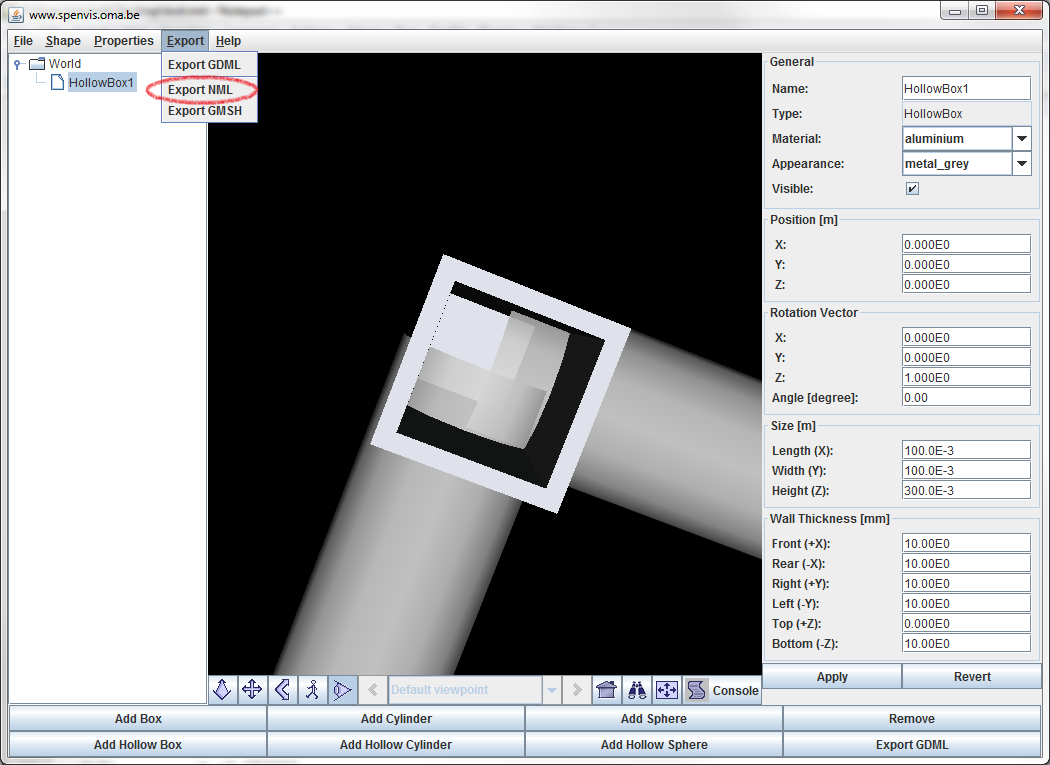
Task: Open the Material dropdown arrow
Action: [1021, 139]
